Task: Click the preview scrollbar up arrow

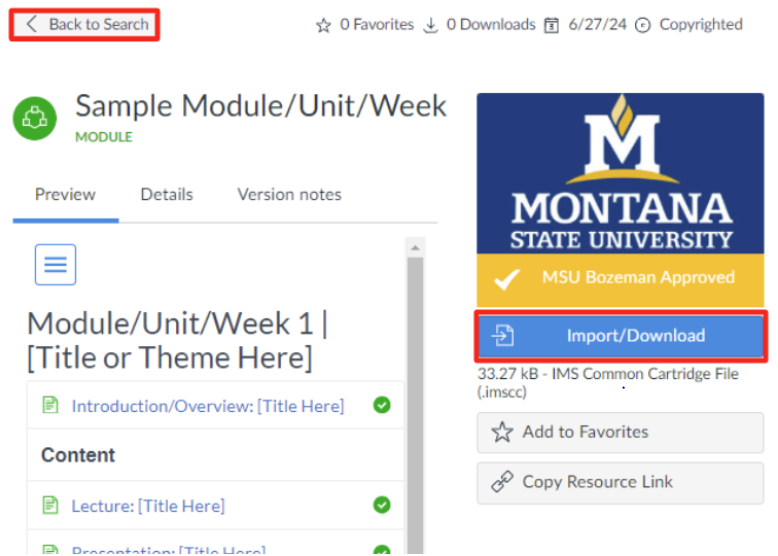Action: (x=415, y=246)
